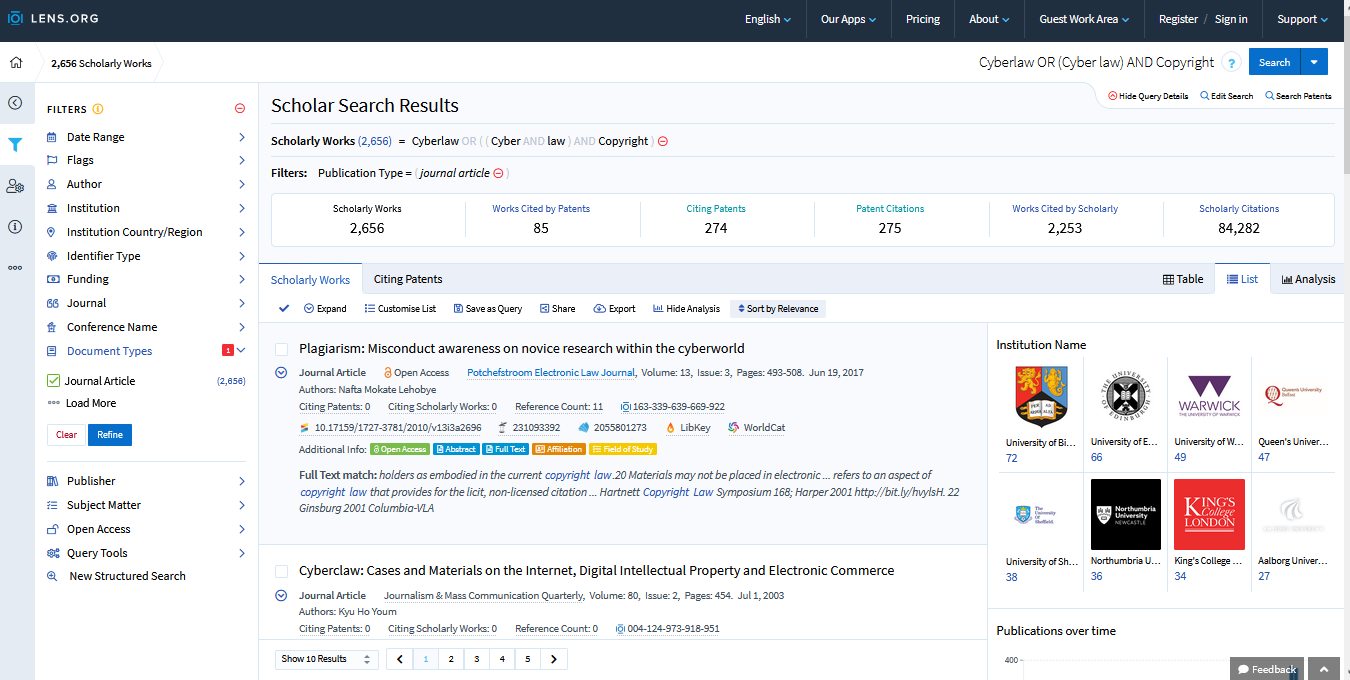Select the Plagiarism result checkbox
Viewport: 1350px width, 680px height.
(281, 349)
